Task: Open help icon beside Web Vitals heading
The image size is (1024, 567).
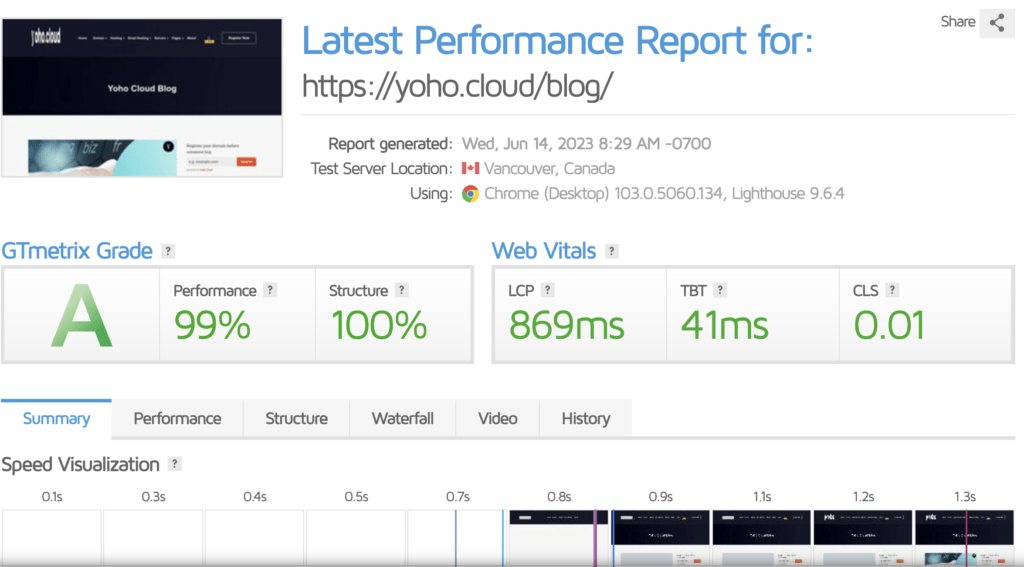Action: tap(612, 251)
